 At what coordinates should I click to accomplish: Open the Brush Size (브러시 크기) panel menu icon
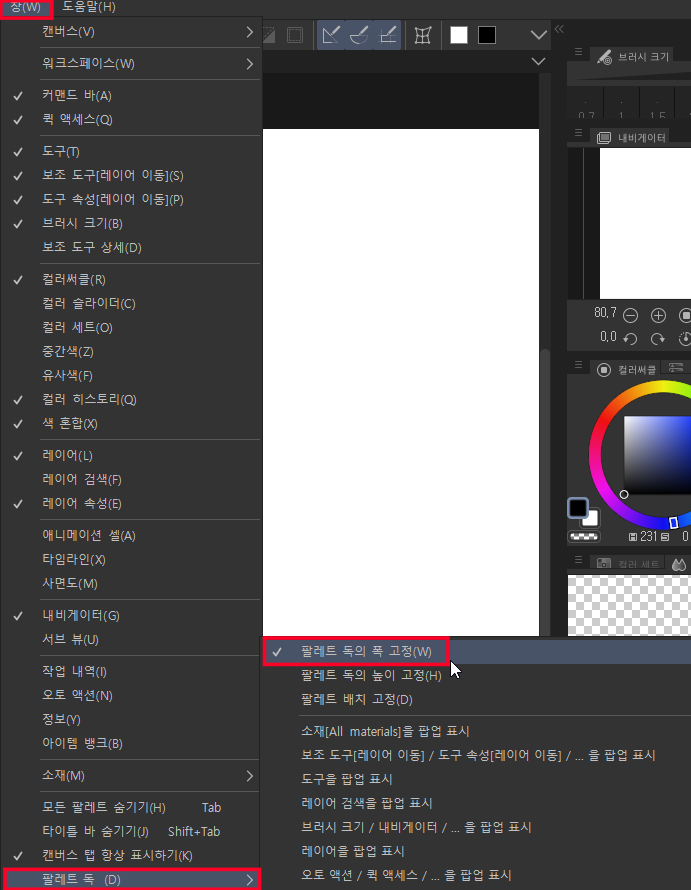coord(578,52)
